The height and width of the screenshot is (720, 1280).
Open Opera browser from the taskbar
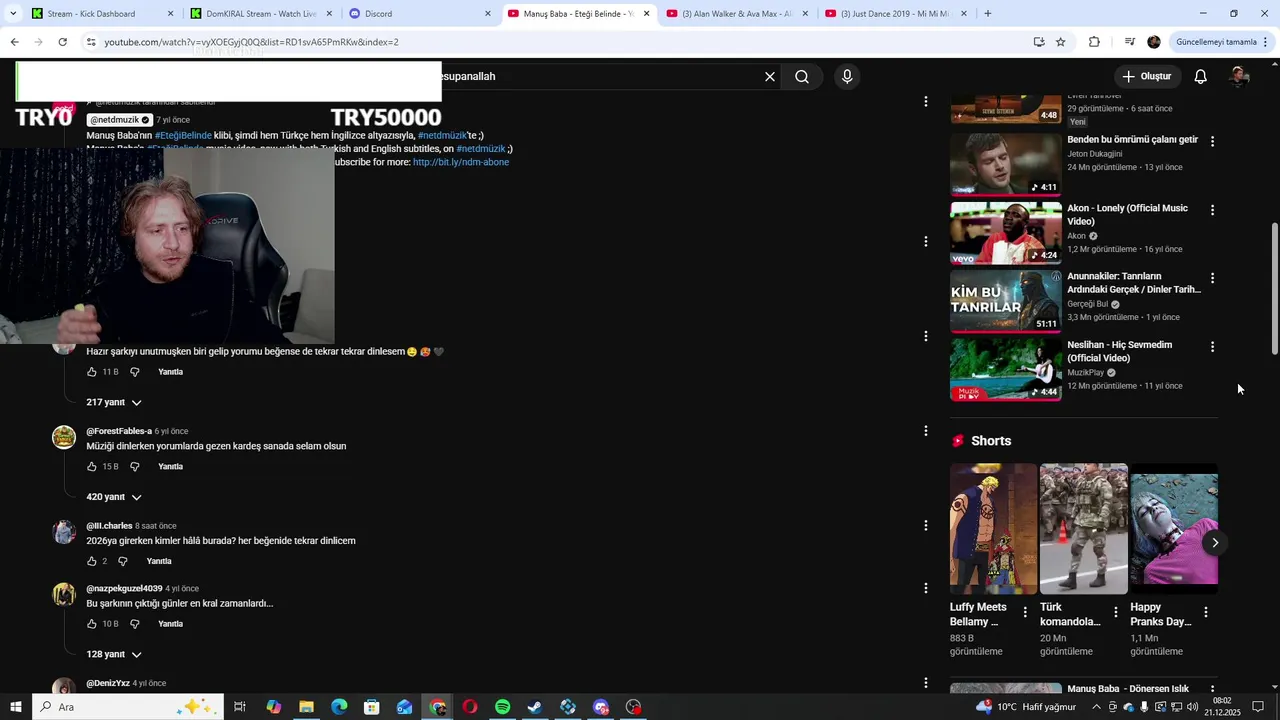point(470,707)
